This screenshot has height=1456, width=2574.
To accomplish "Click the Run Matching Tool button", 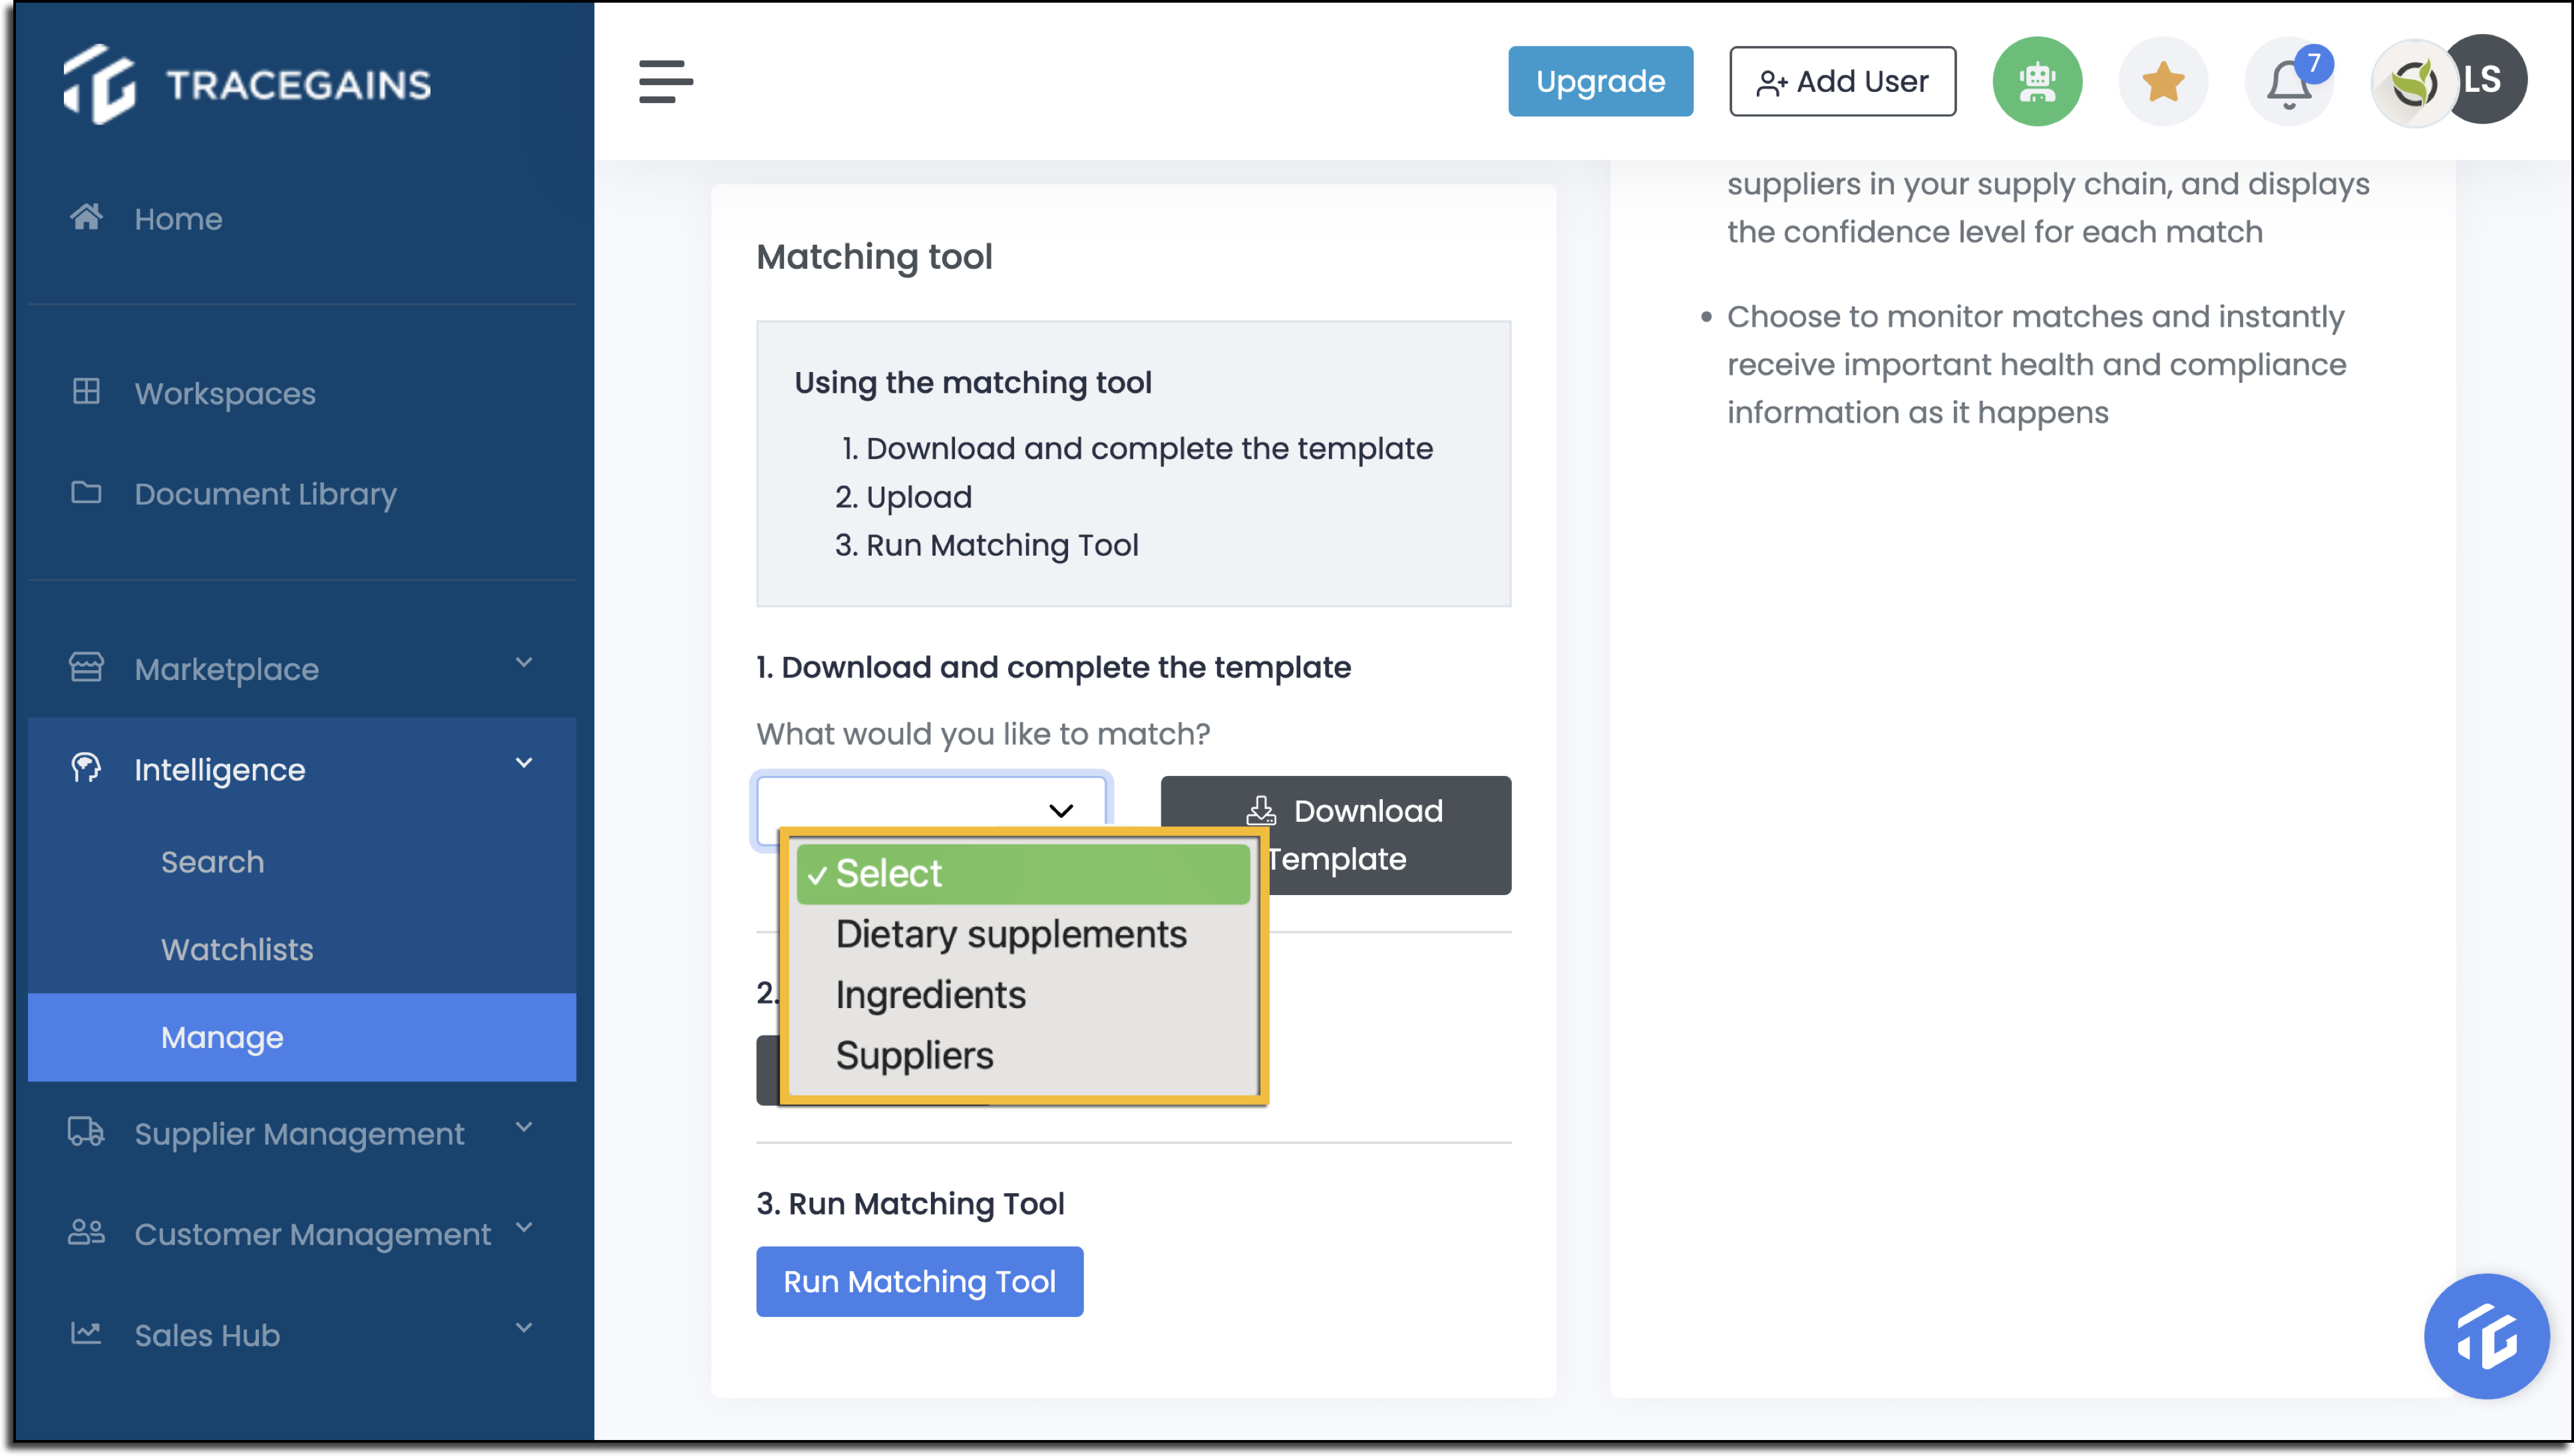I will click(919, 1281).
